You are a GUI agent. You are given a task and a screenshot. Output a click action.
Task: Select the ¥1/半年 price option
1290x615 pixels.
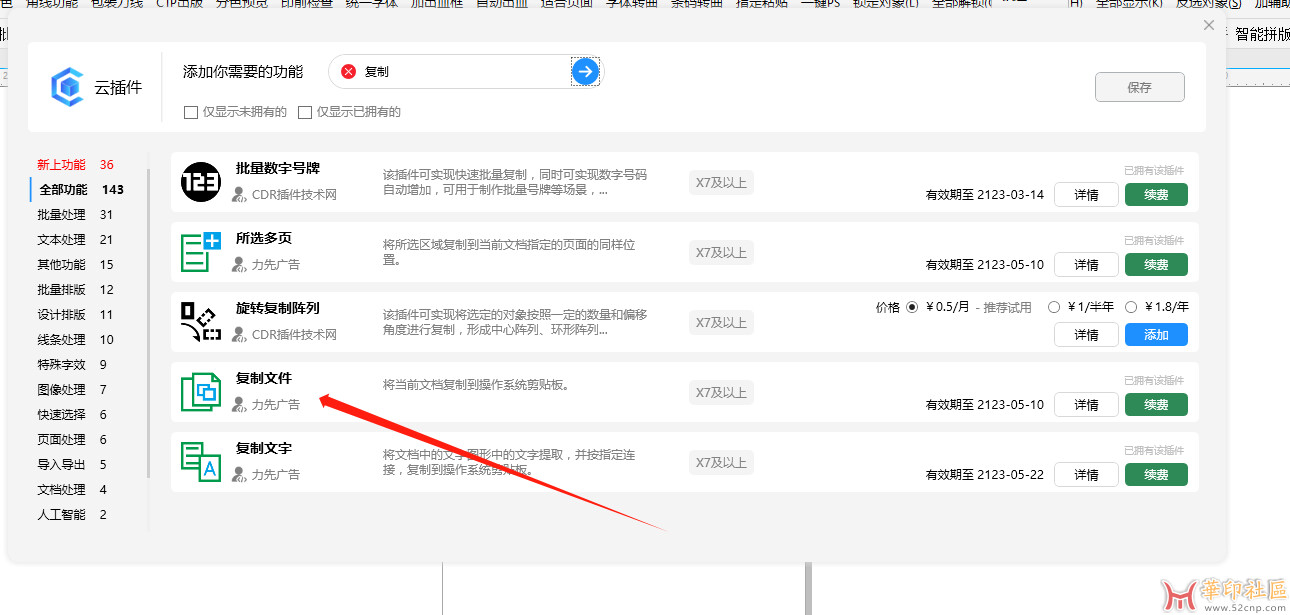click(1054, 307)
